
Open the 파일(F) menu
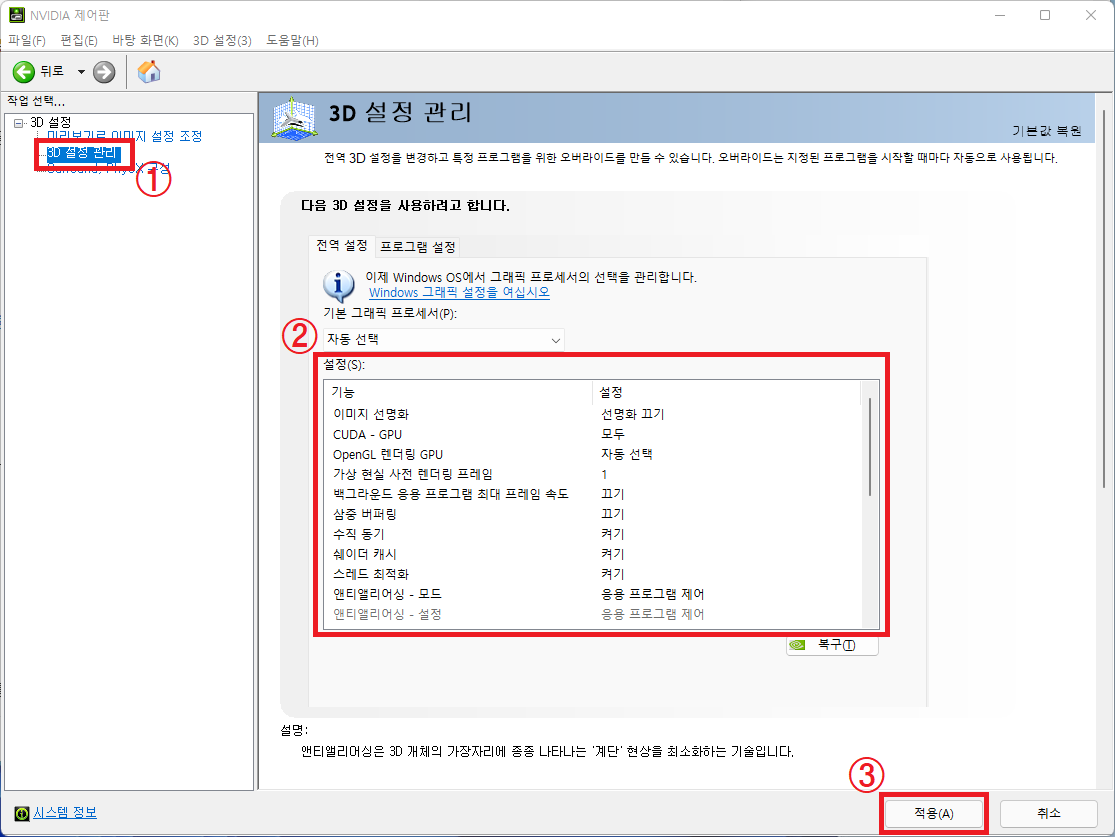(27, 41)
